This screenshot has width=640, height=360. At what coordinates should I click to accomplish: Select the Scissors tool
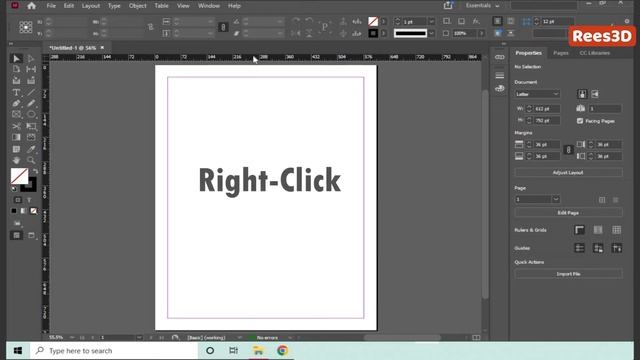click(16, 126)
